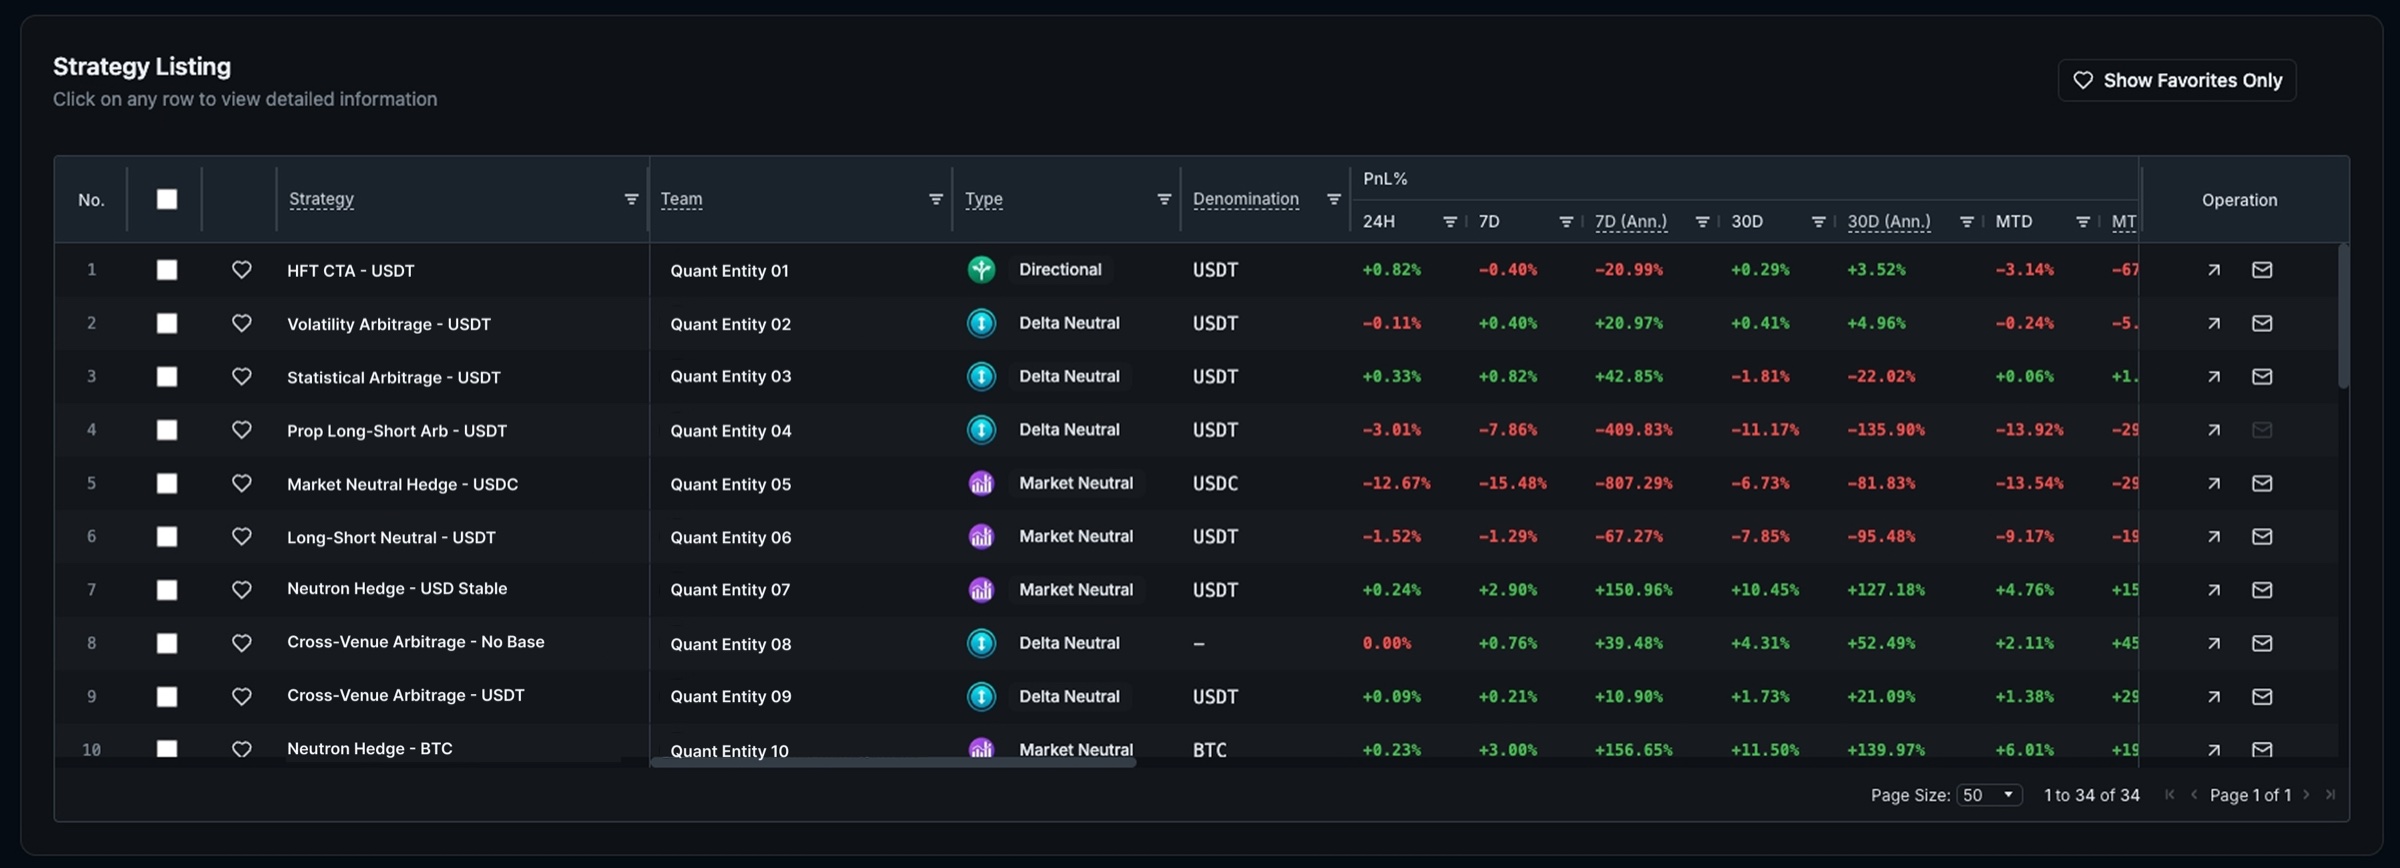Viewport: 2400px width, 868px height.
Task: Open details arrow for Quant Entity 05 row
Action: [x=2214, y=483]
